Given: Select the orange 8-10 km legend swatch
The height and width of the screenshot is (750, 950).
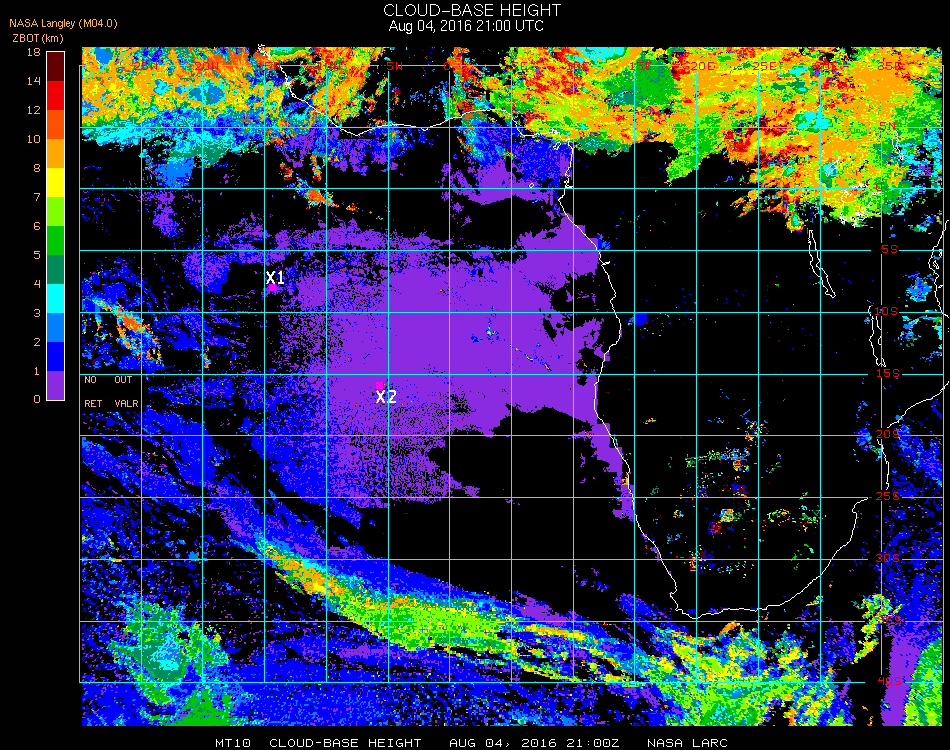Looking at the screenshot, I should [x=55, y=153].
